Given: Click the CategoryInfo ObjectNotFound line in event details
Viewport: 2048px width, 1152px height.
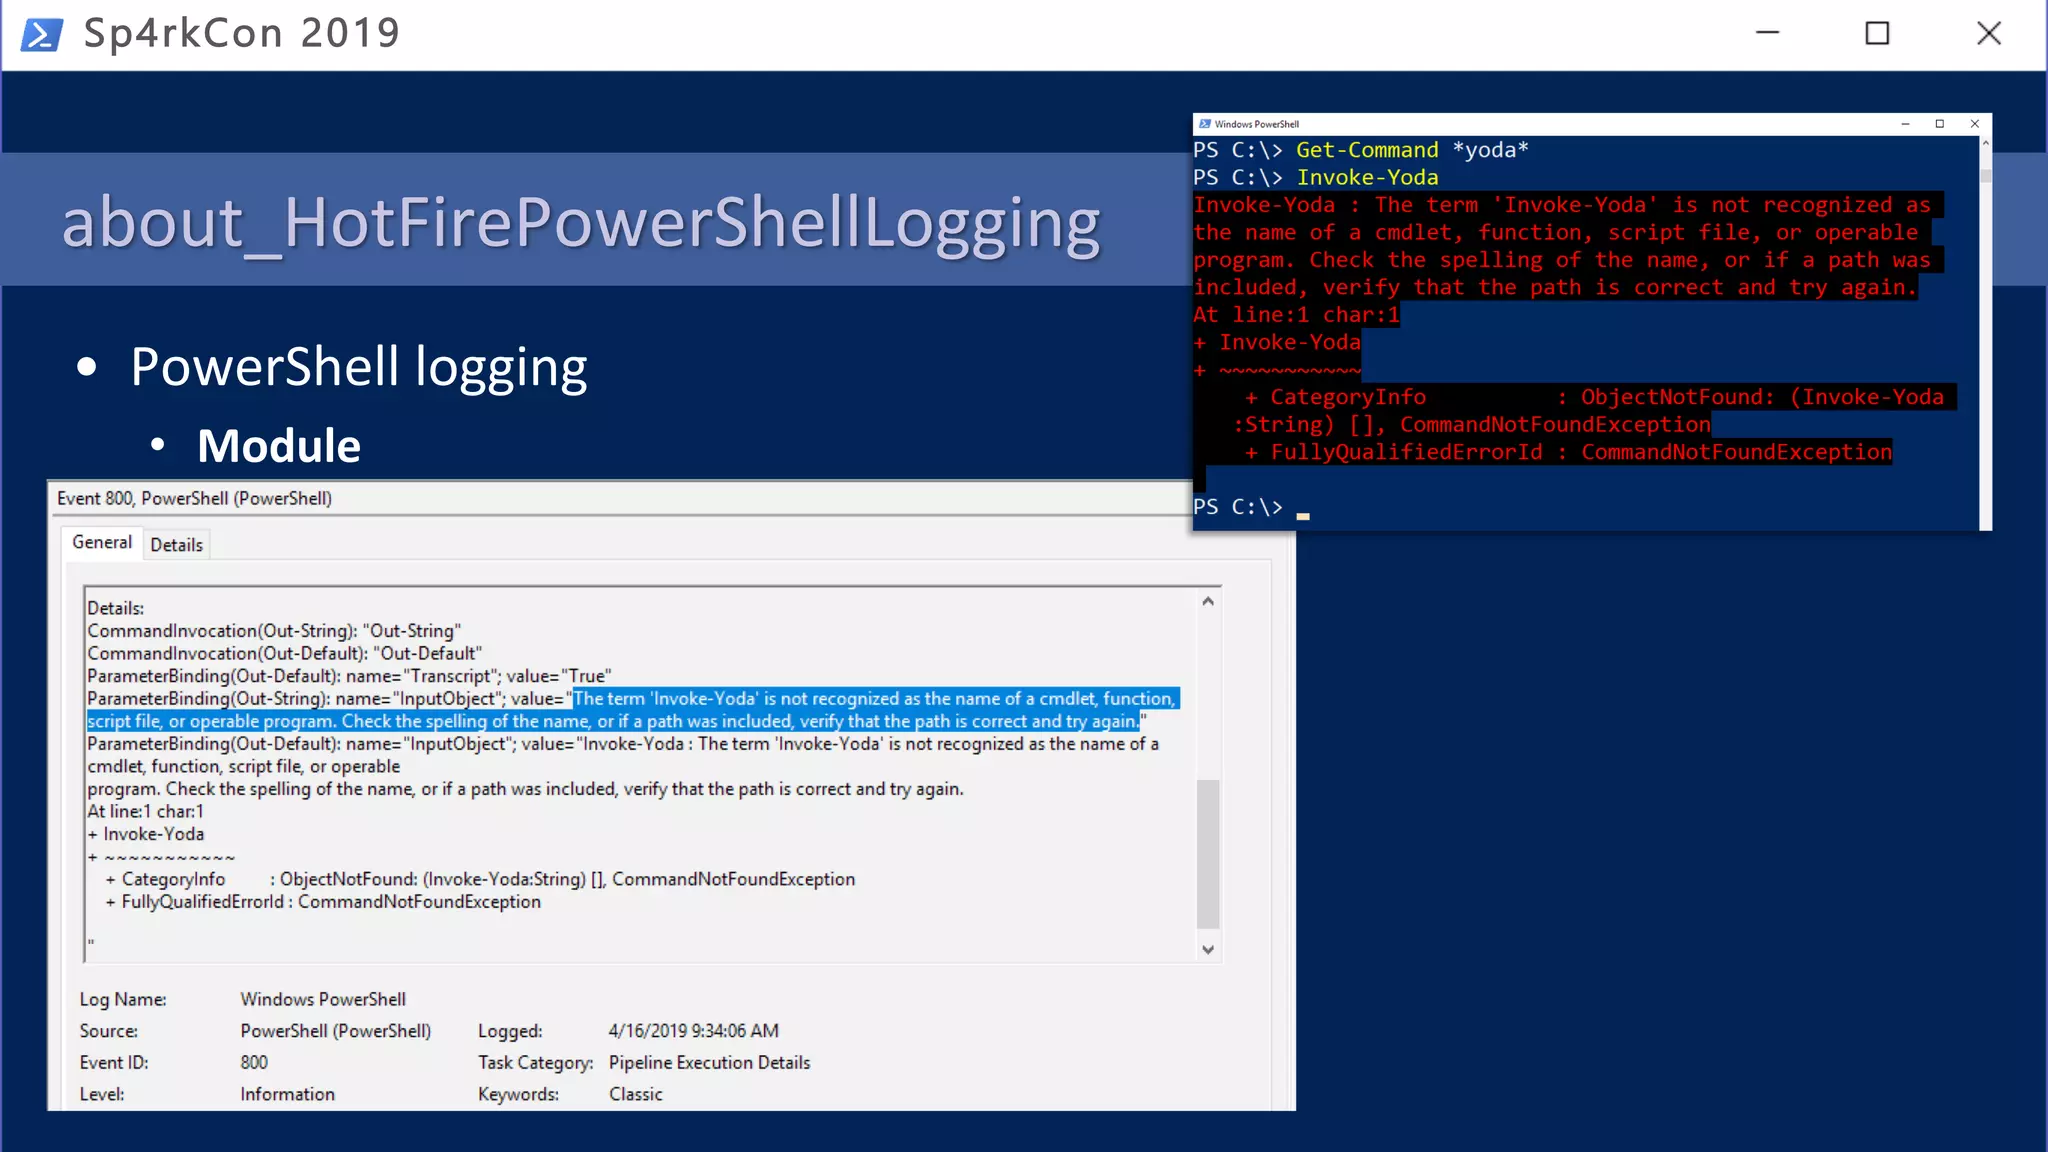Looking at the screenshot, I should click(480, 879).
